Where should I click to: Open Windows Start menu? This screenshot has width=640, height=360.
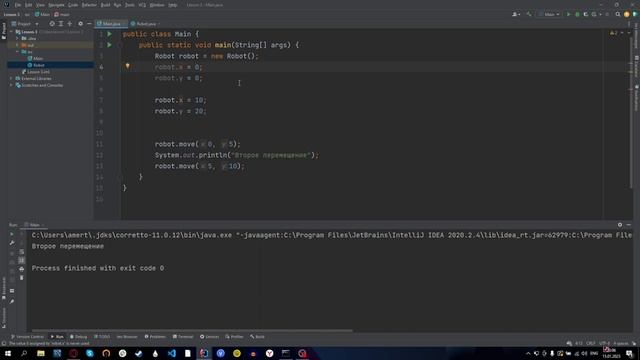(8, 353)
